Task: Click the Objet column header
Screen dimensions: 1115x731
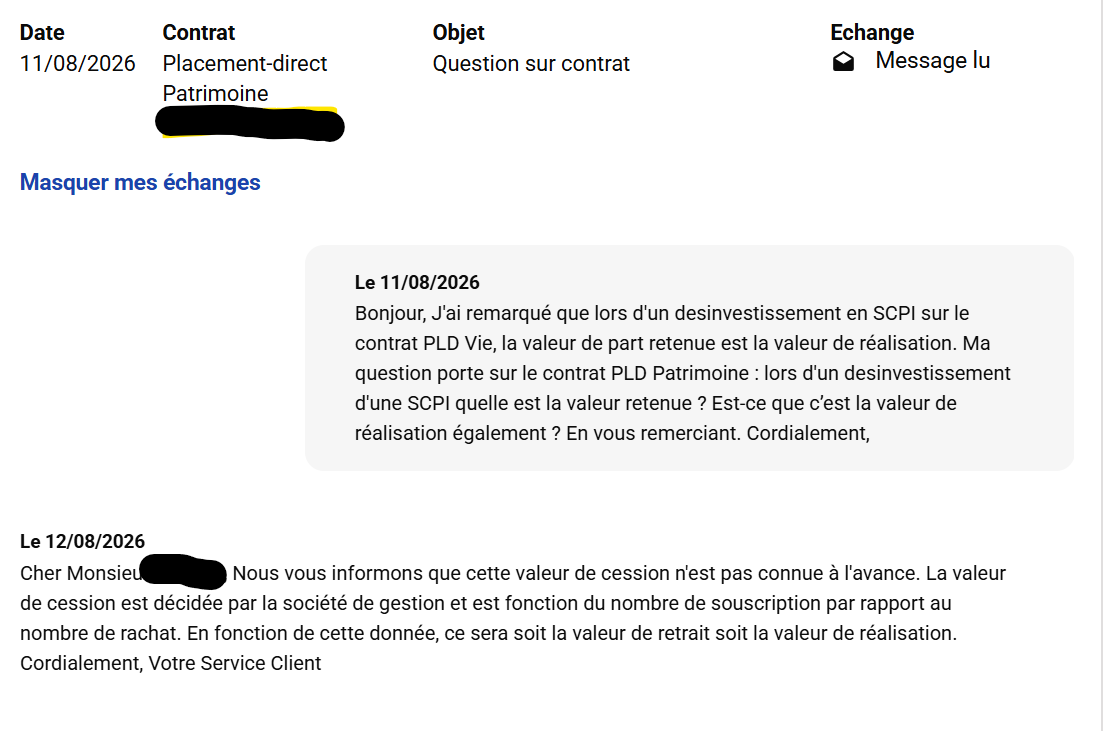Action: 458,32
